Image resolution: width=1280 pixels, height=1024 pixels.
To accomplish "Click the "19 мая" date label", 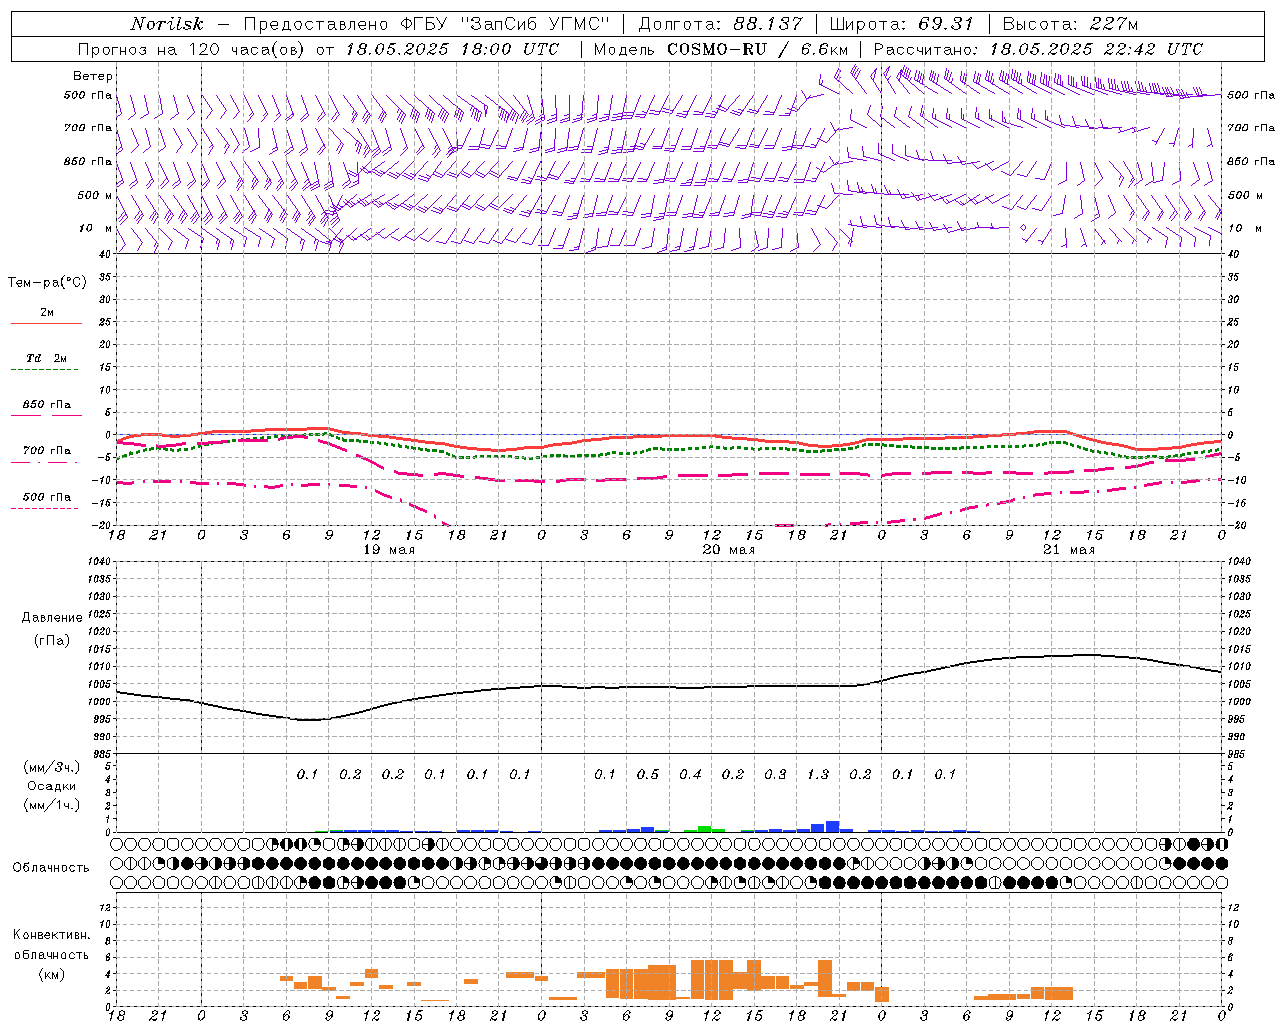I will click(389, 550).
